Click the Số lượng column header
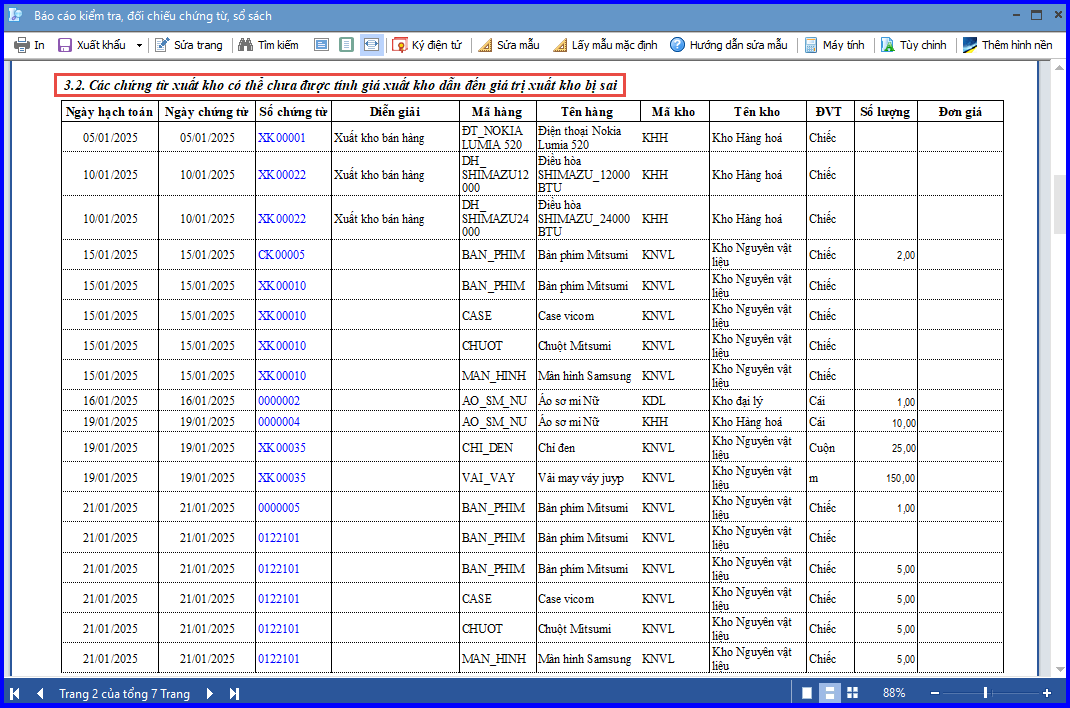 tap(885, 112)
